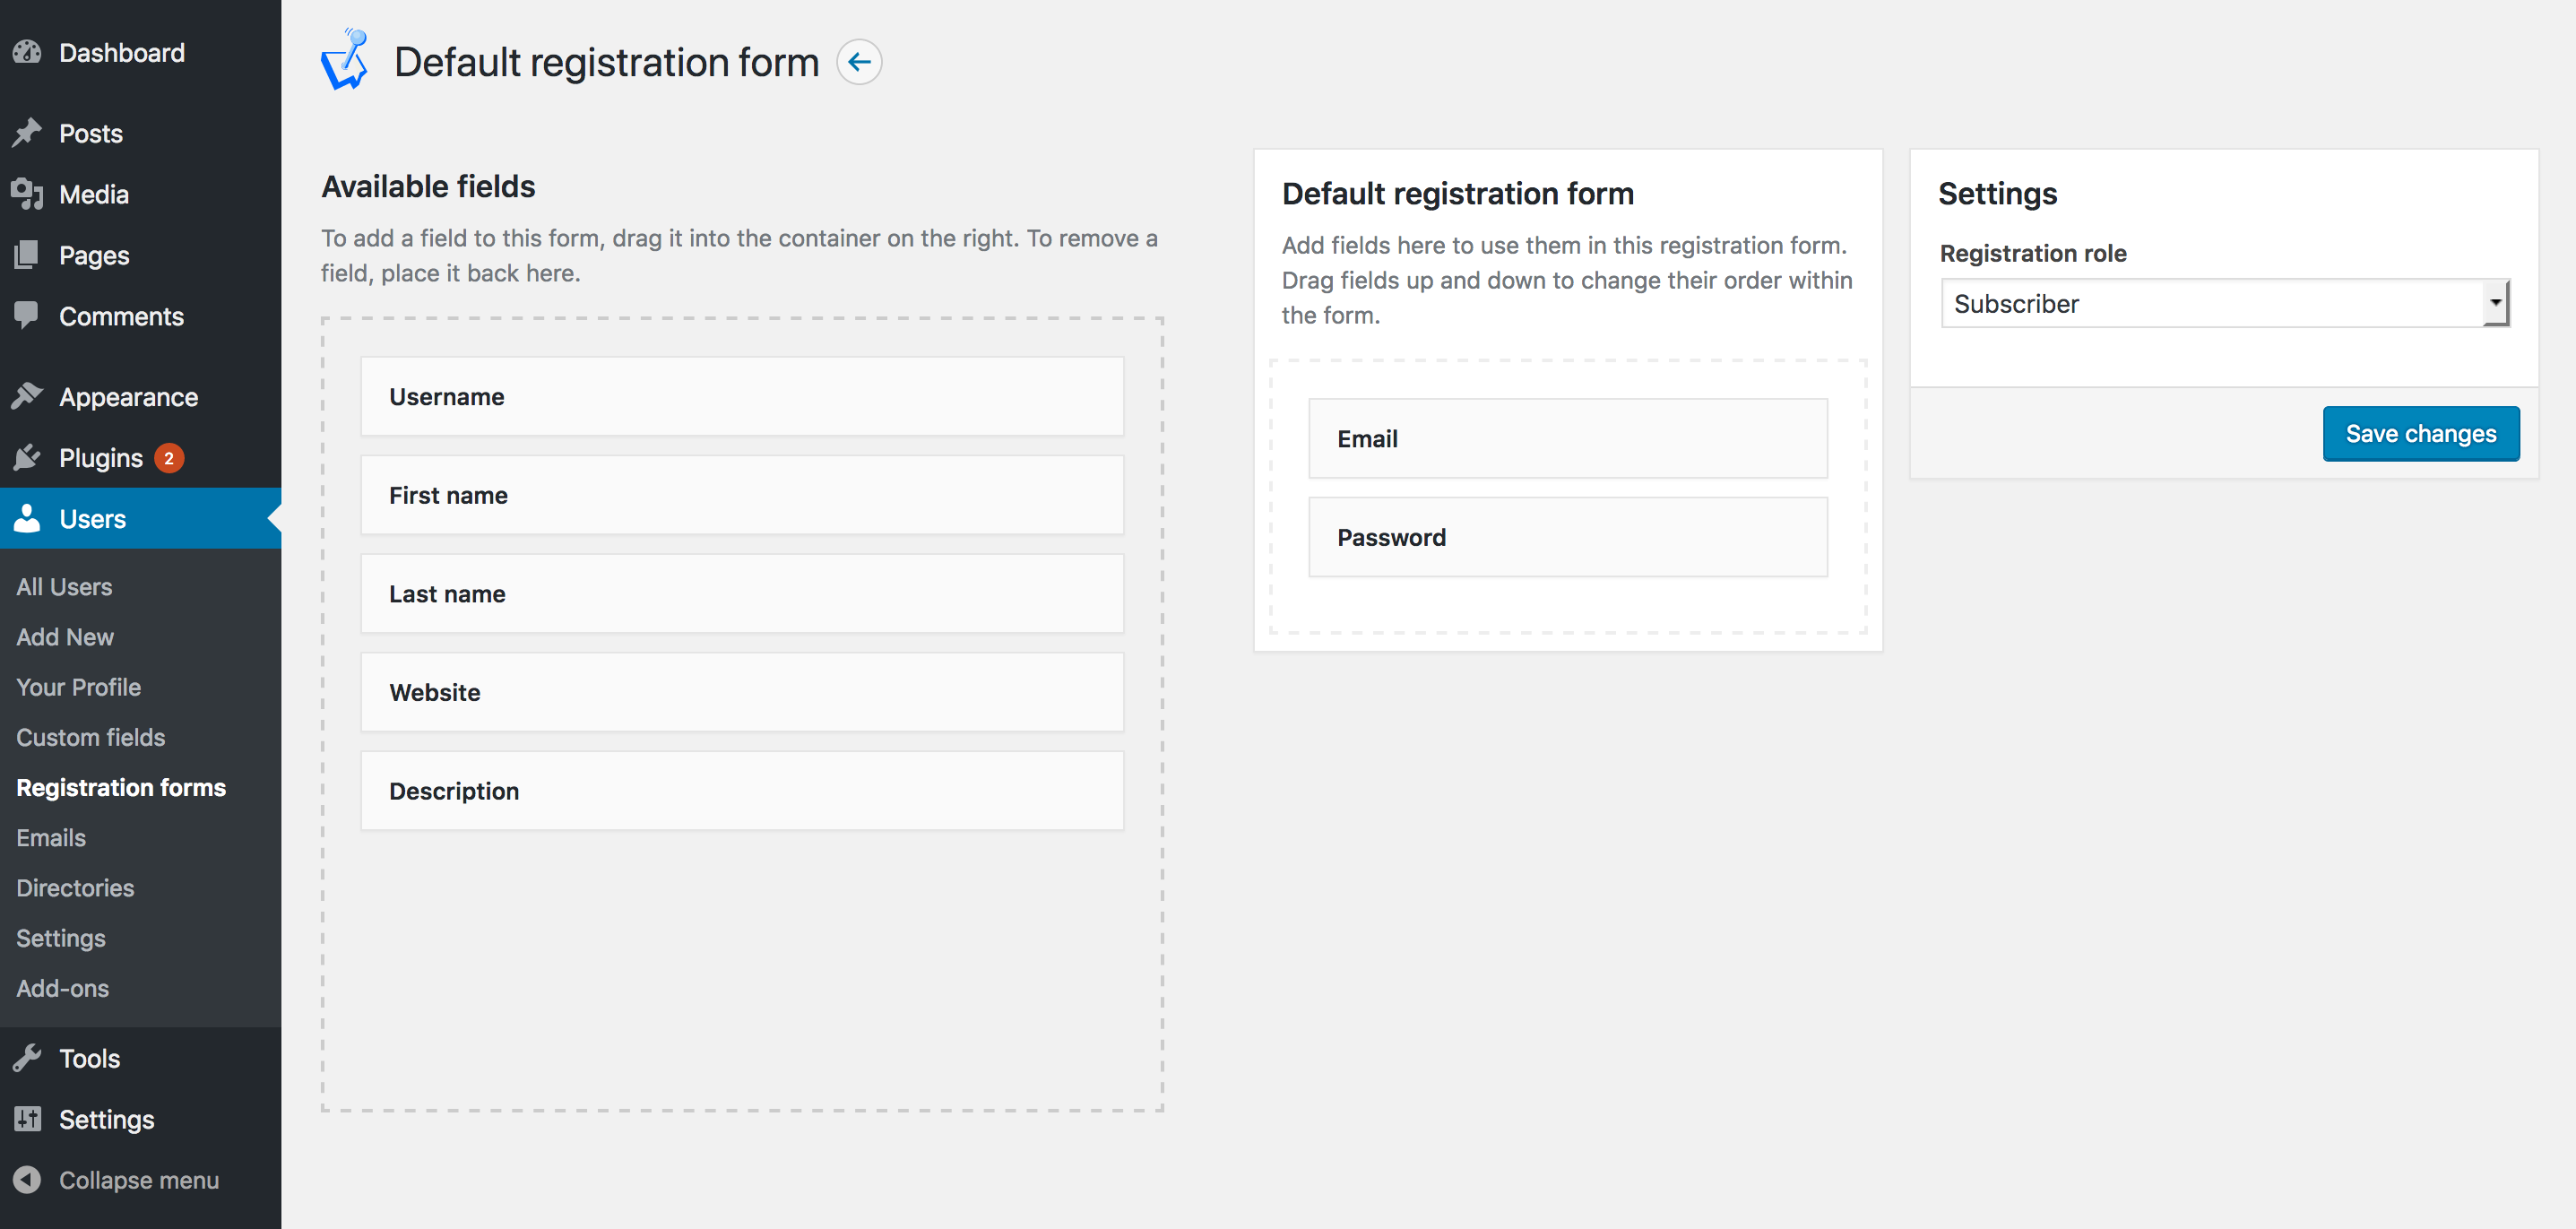Screen dimensions: 2576x1229
Task: Expand the Tools menu item
Action: click(x=89, y=1057)
